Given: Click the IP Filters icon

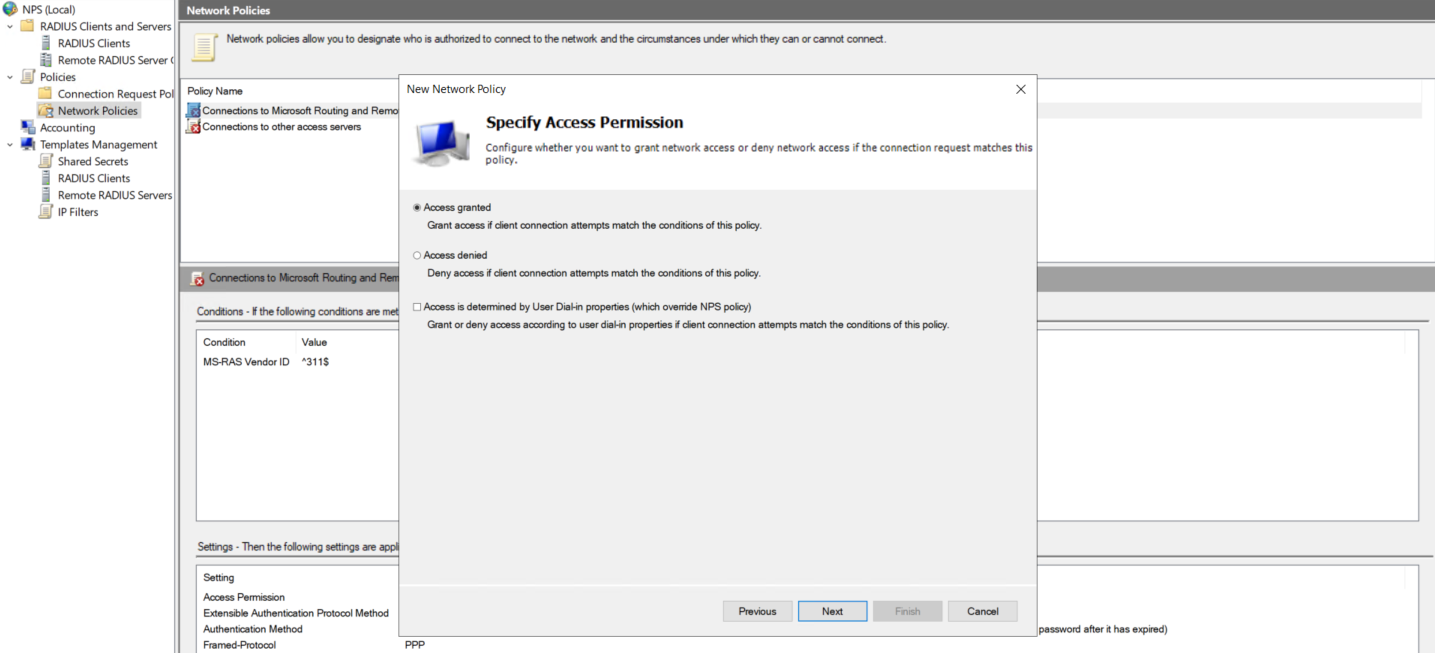Looking at the screenshot, I should tap(45, 212).
